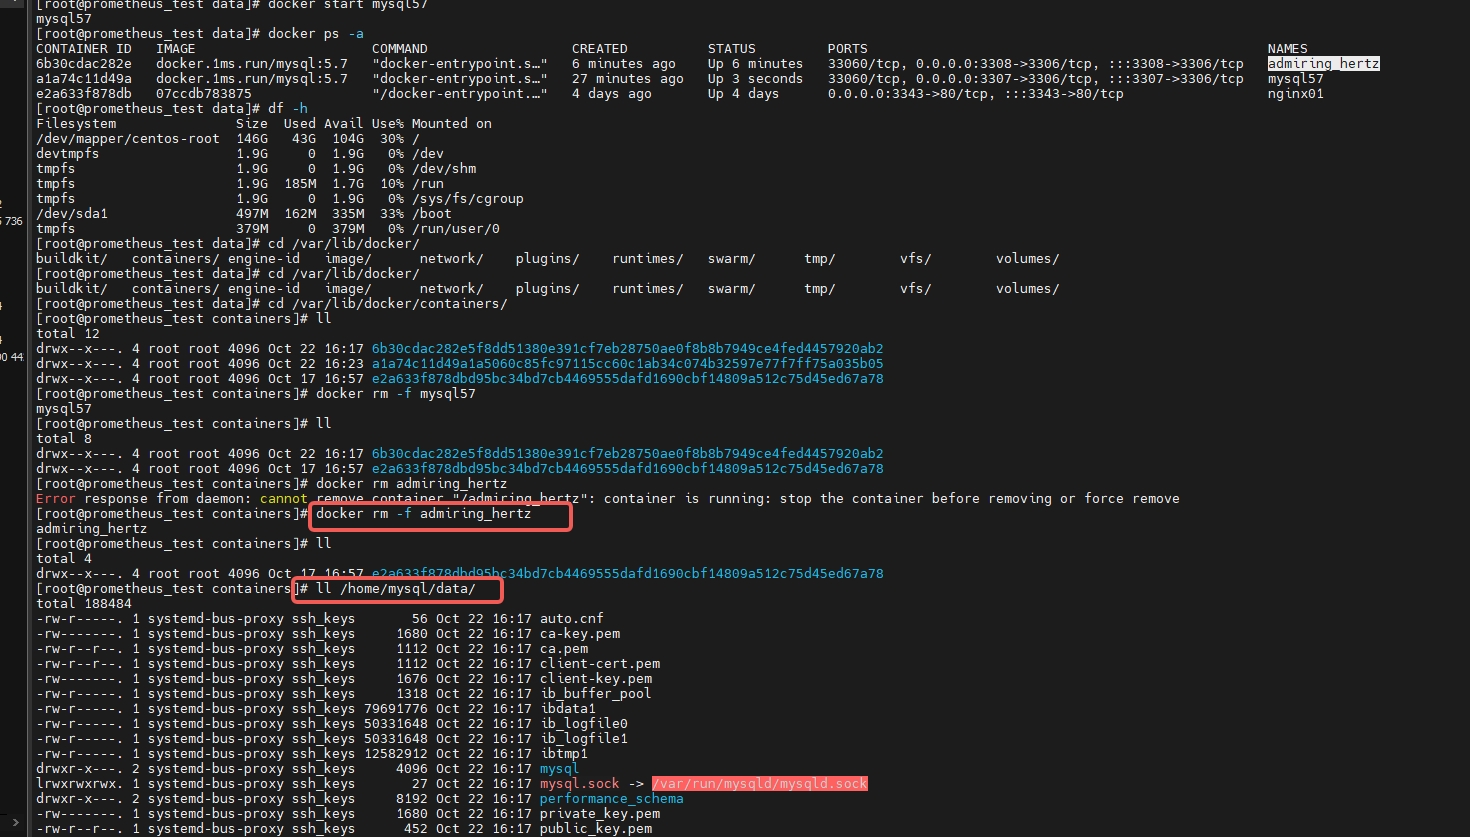Click the ib_logfile1 file name
The width and height of the screenshot is (1470, 837).
click(583, 739)
